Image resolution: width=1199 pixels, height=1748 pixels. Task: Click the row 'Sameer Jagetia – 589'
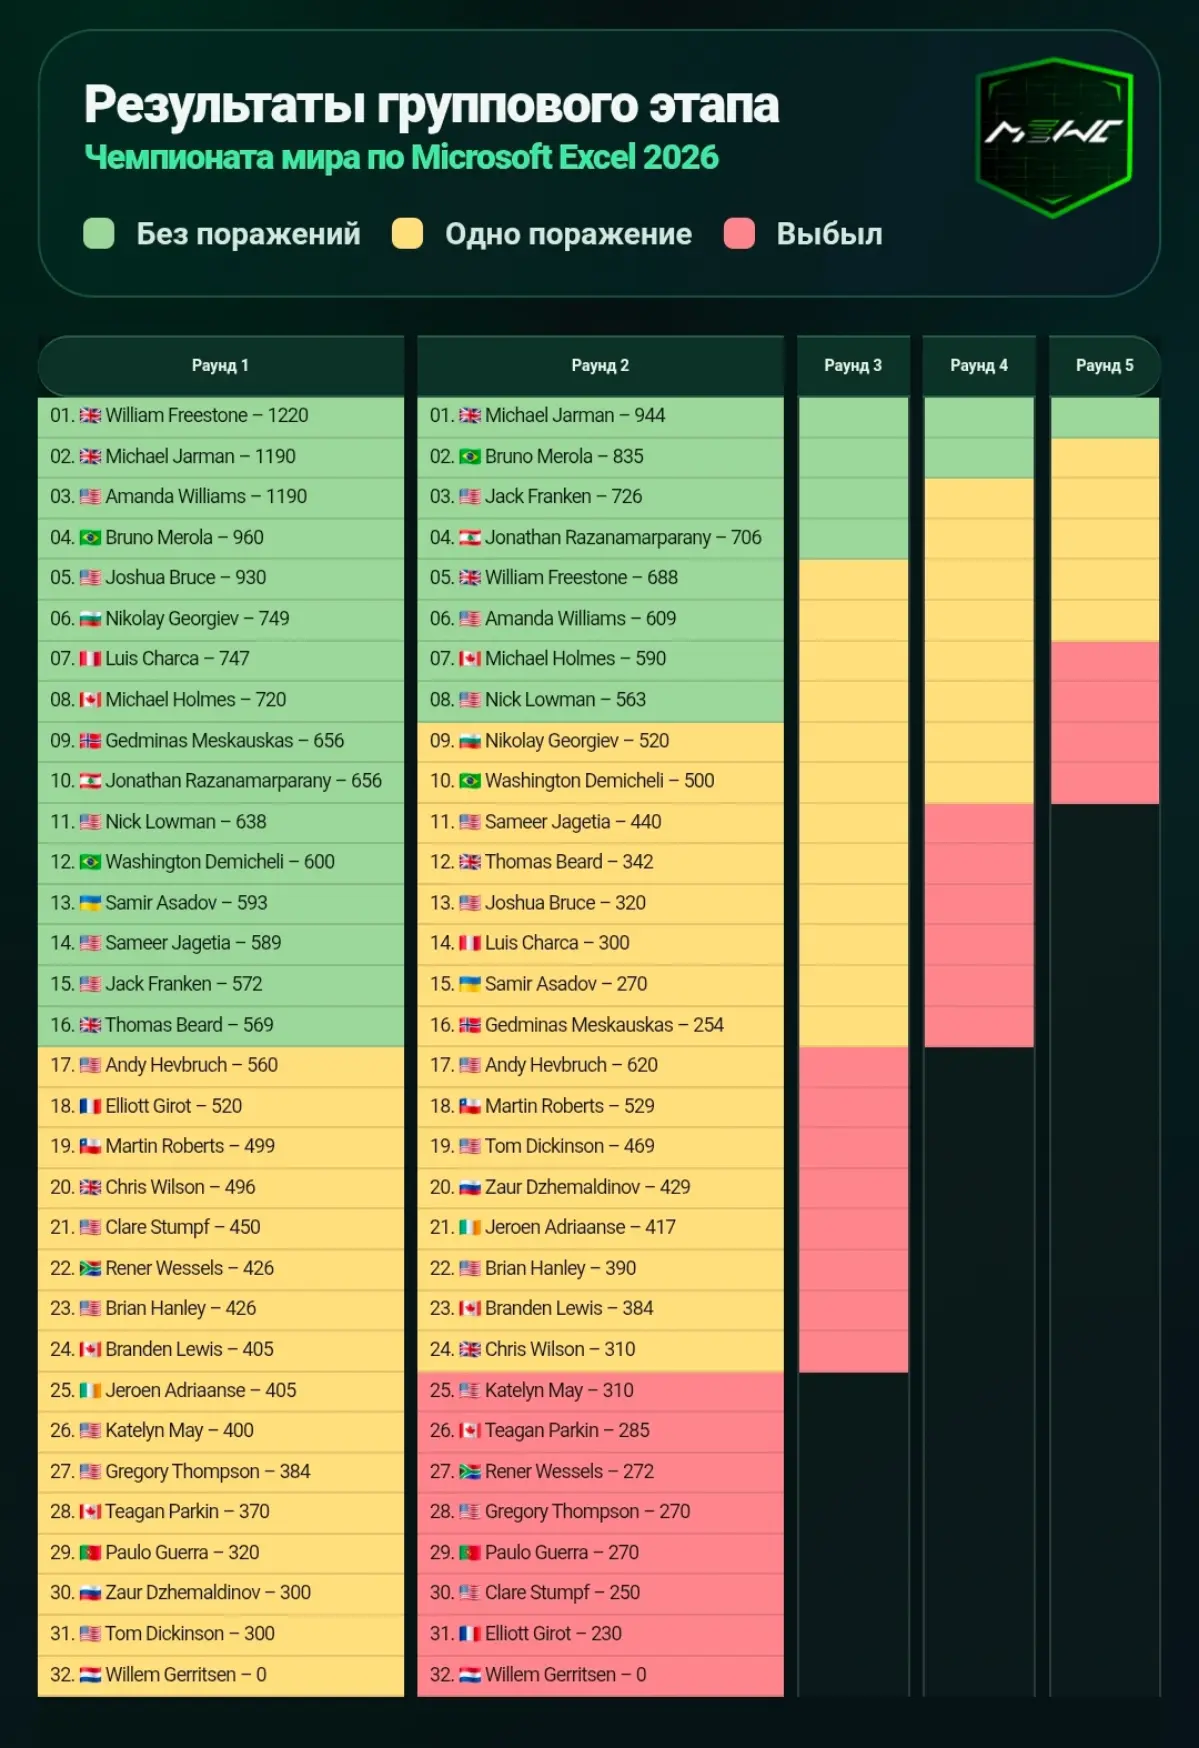point(221,943)
